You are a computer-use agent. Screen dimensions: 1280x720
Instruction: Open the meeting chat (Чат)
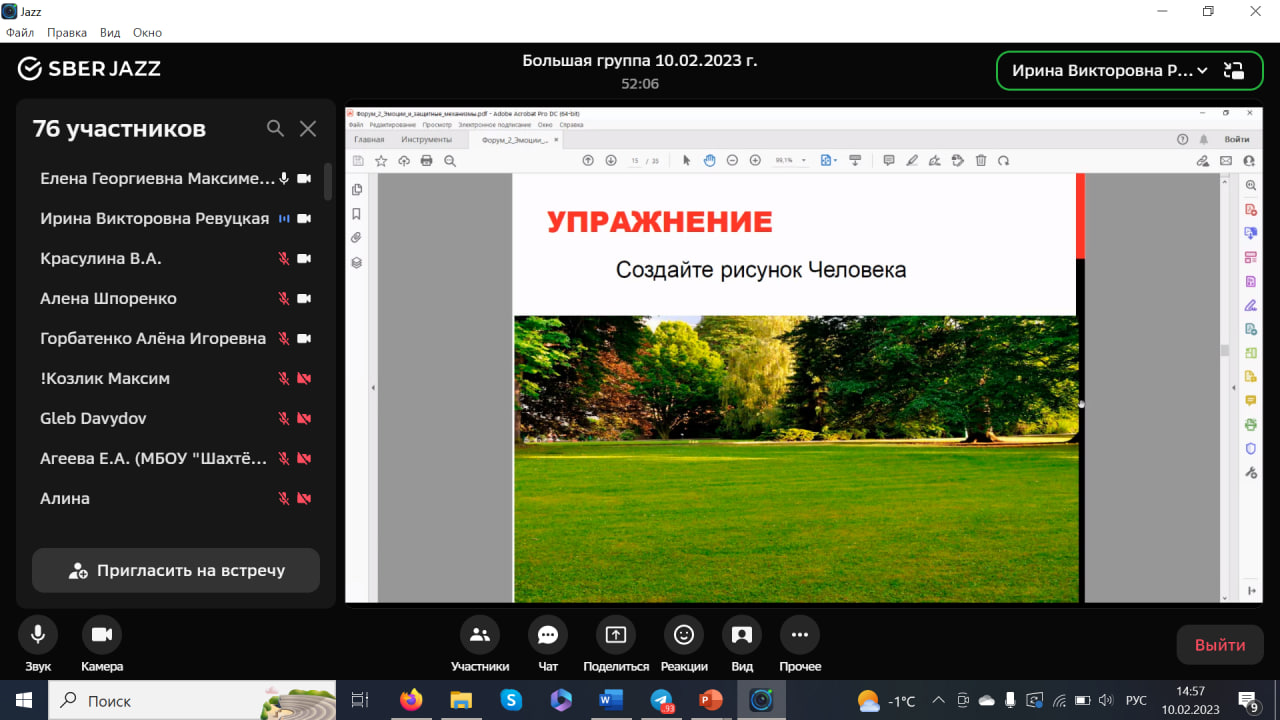pos(548,645)
